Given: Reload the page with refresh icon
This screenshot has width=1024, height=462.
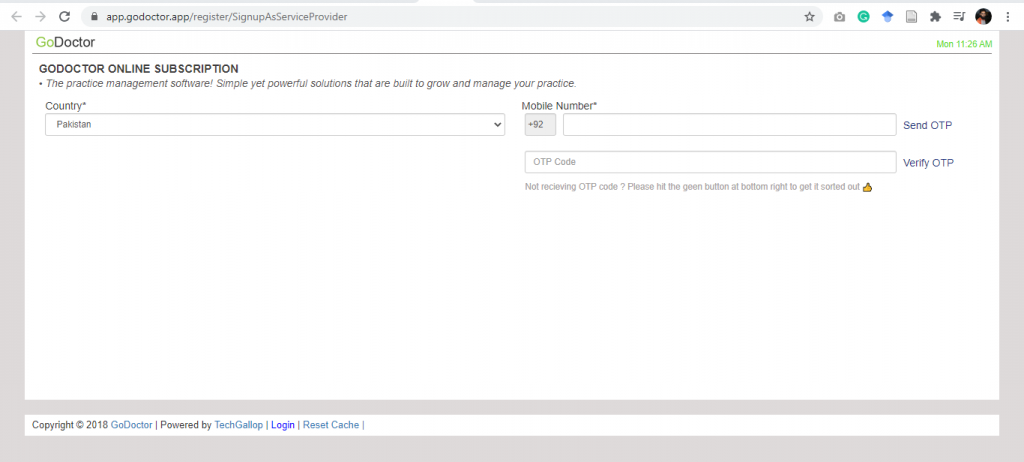Looking at the screenshot, I should click(64, 16).
